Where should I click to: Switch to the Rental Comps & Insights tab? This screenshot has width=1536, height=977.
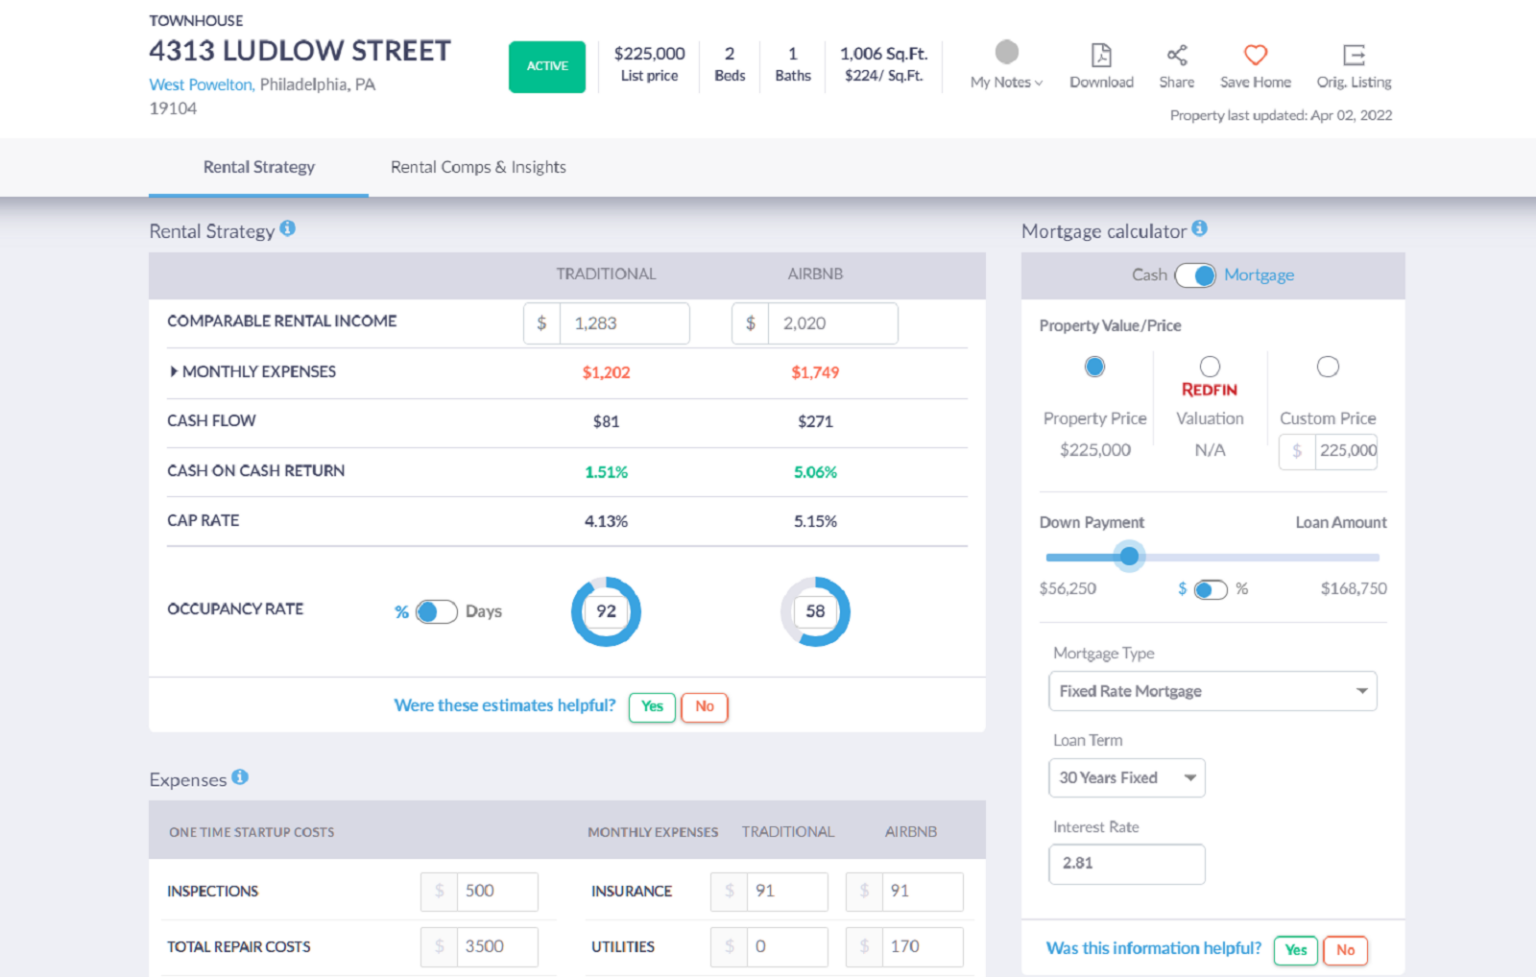click(x=478, y=167)
